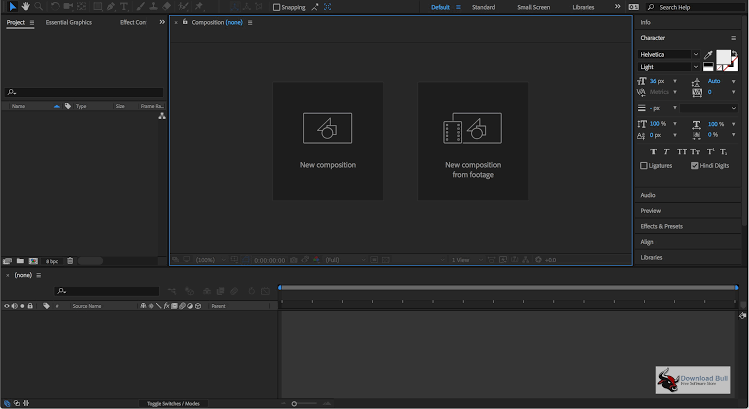Enable the Snapping checkbox
Image resolution: width=749 pixels, height=409 pixels.
276,7
